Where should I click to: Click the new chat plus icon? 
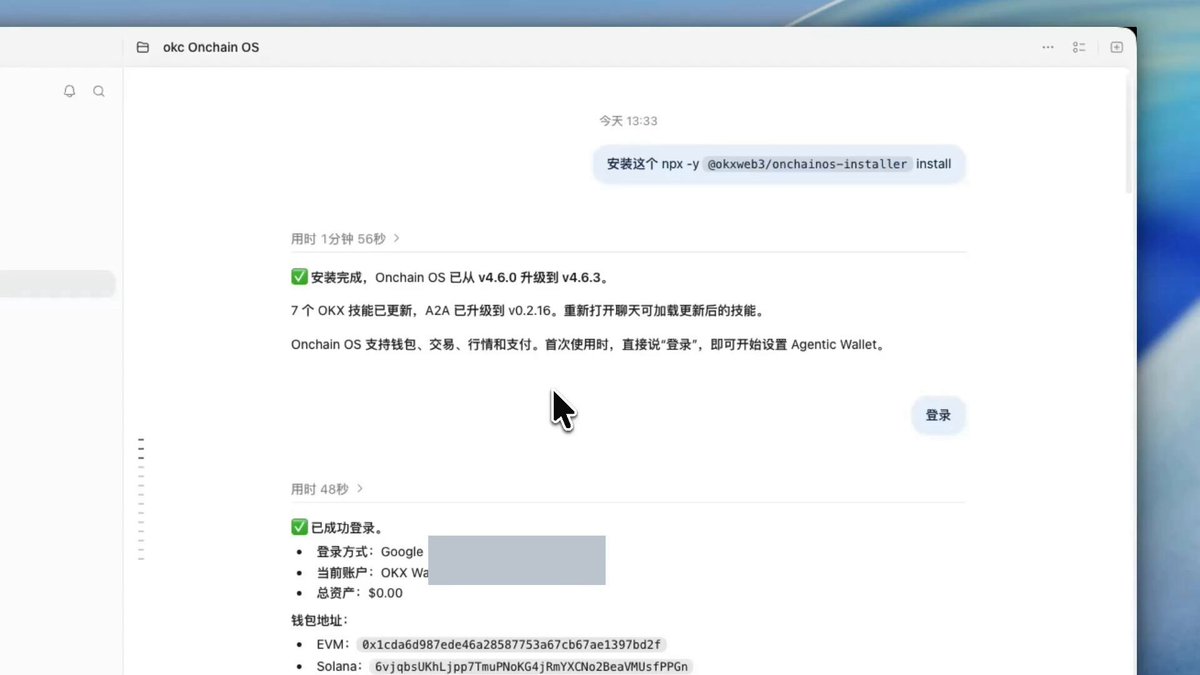1117,47
